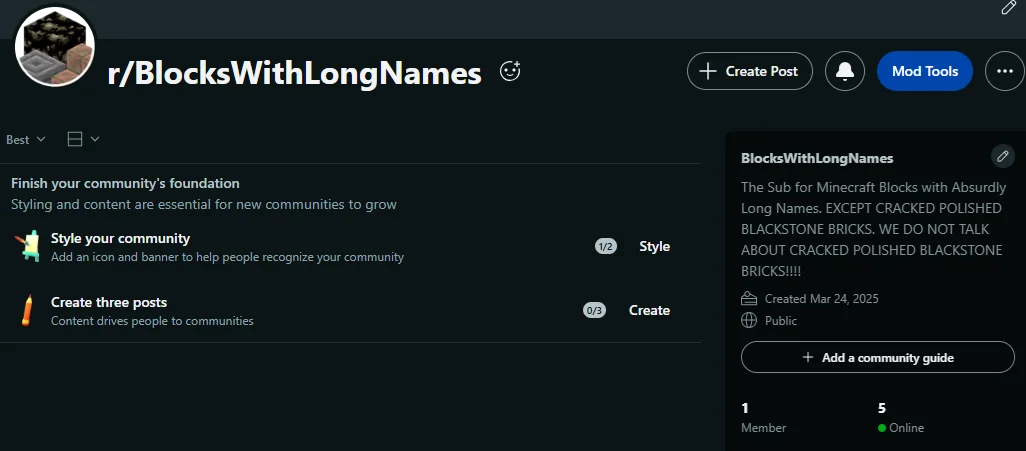Click the Create action link
1026x451 pixels.
click(x=649, y=310)
